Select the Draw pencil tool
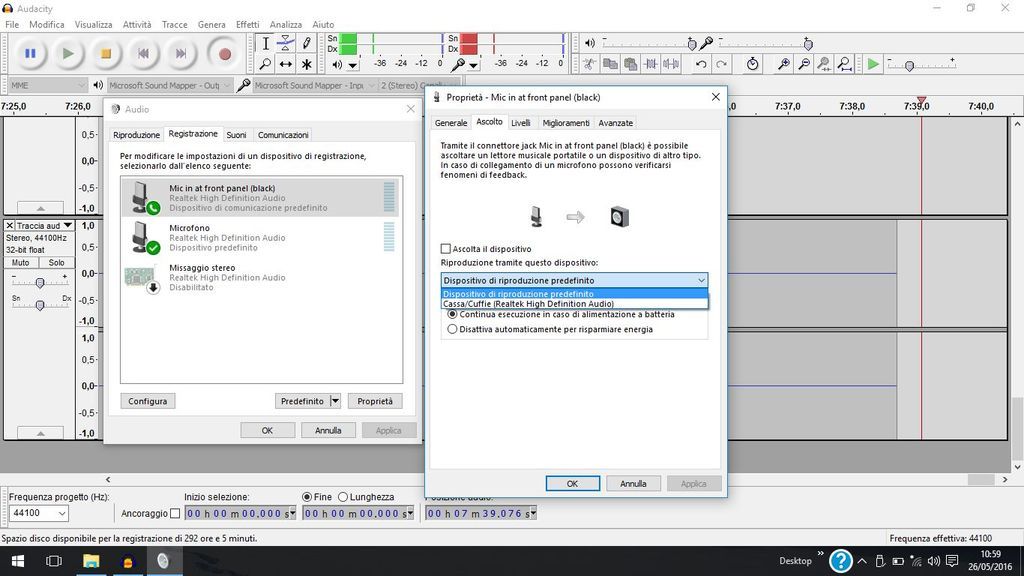This screenshot has height=576, width=1024. click(306, 43)
